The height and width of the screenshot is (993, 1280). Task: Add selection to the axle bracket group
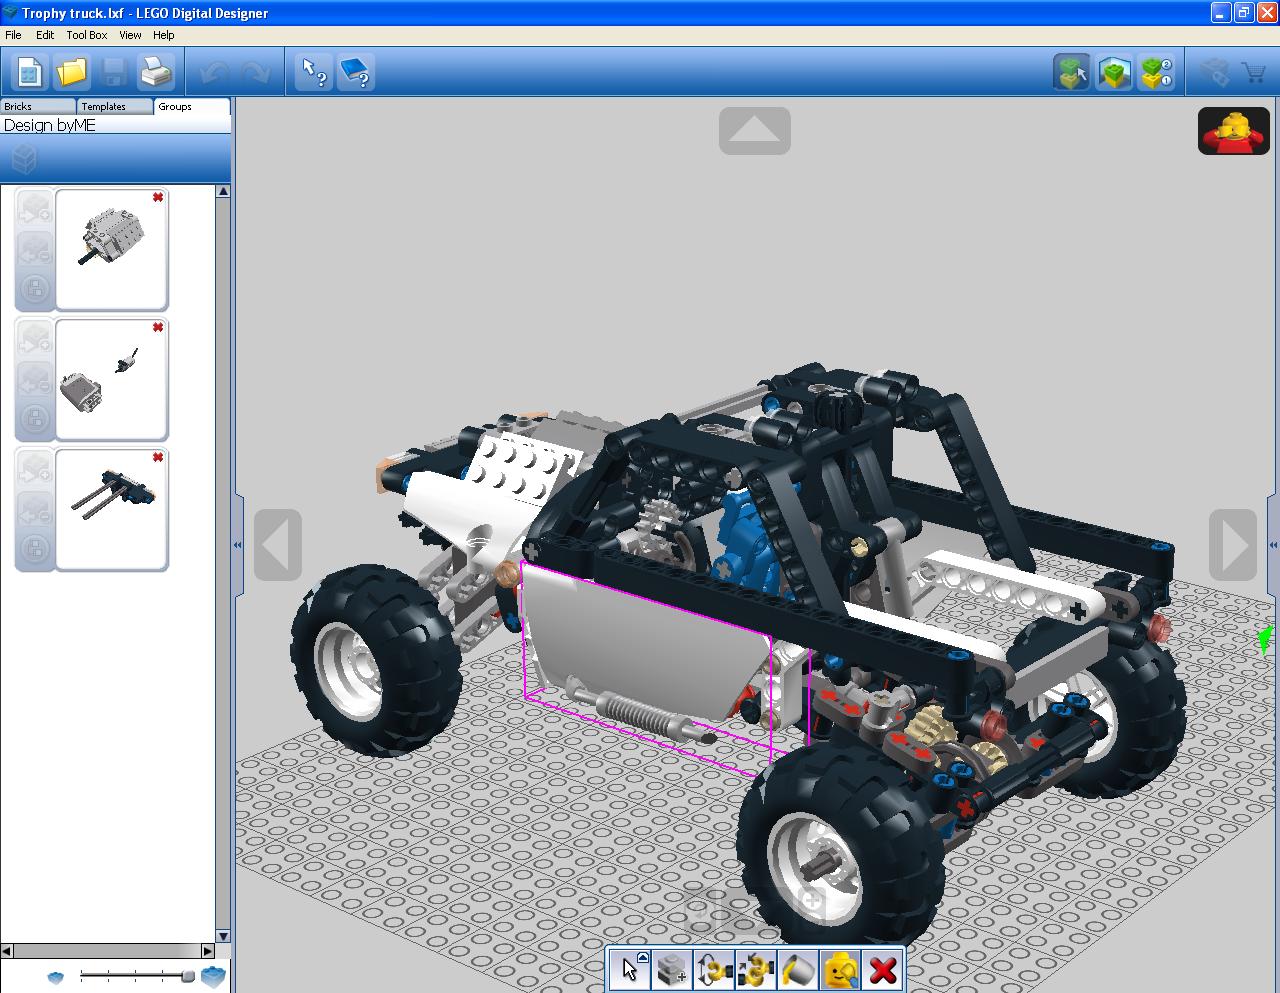point(35,470)
